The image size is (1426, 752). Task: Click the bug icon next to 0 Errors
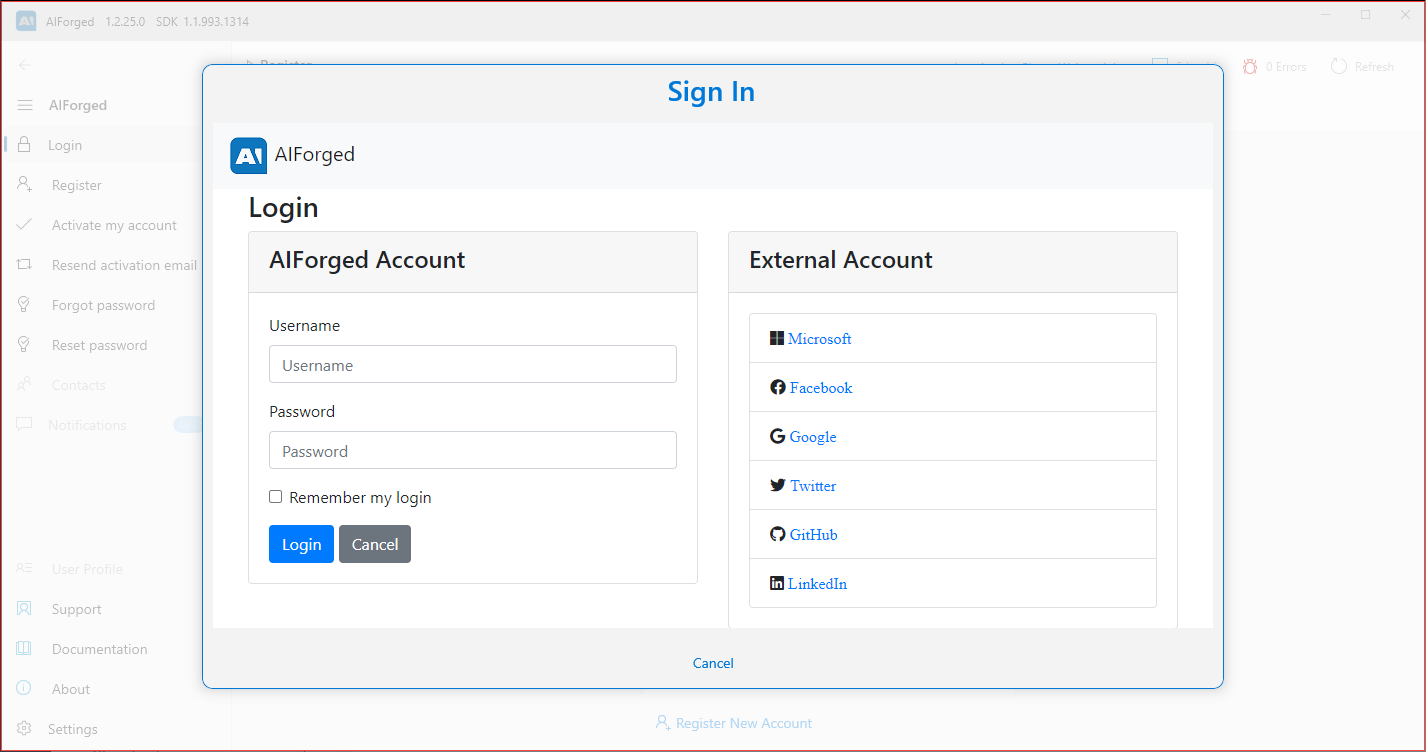pyautogui.click(x=1250, y=66)
